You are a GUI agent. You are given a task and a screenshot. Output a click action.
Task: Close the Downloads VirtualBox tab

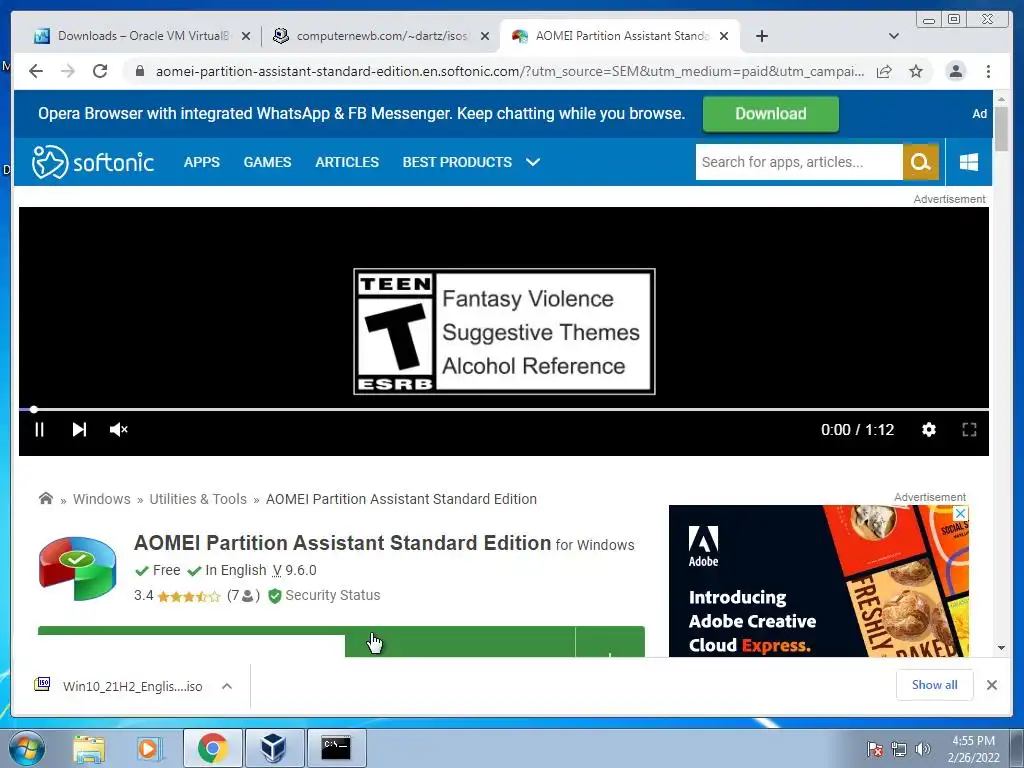(x=246, y=37)
